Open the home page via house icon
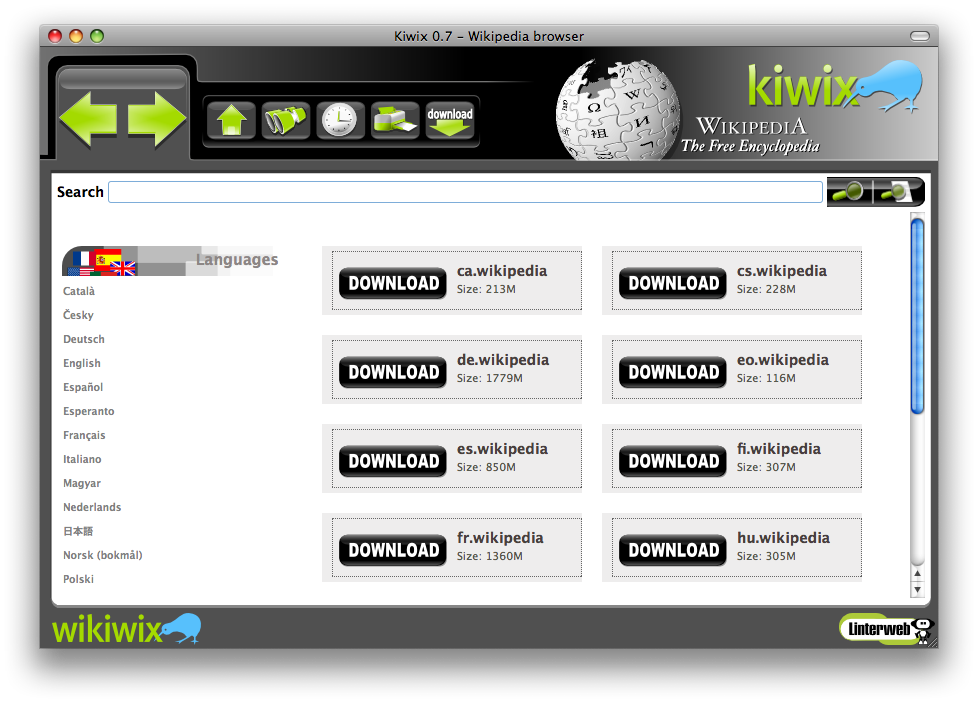 pos(231,120)
